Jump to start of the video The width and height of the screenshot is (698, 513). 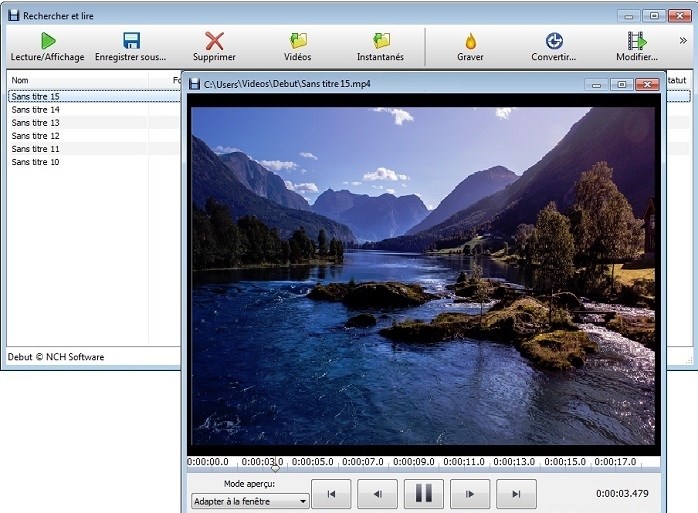click(331, 494)
